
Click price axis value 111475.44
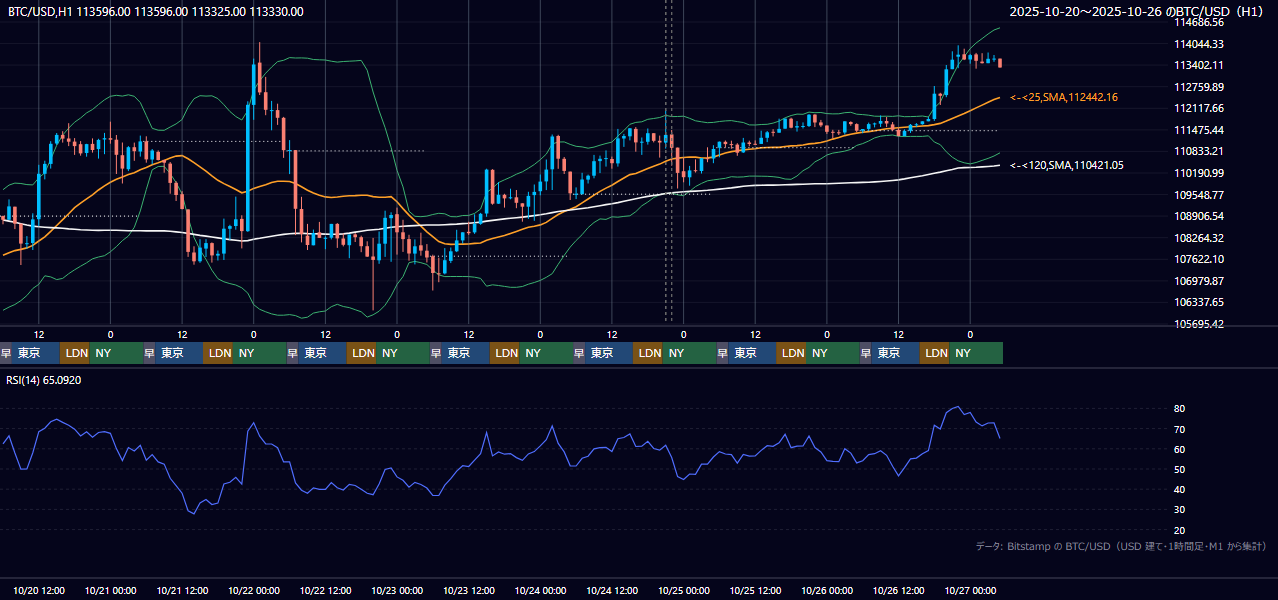tap(1199, 130)
